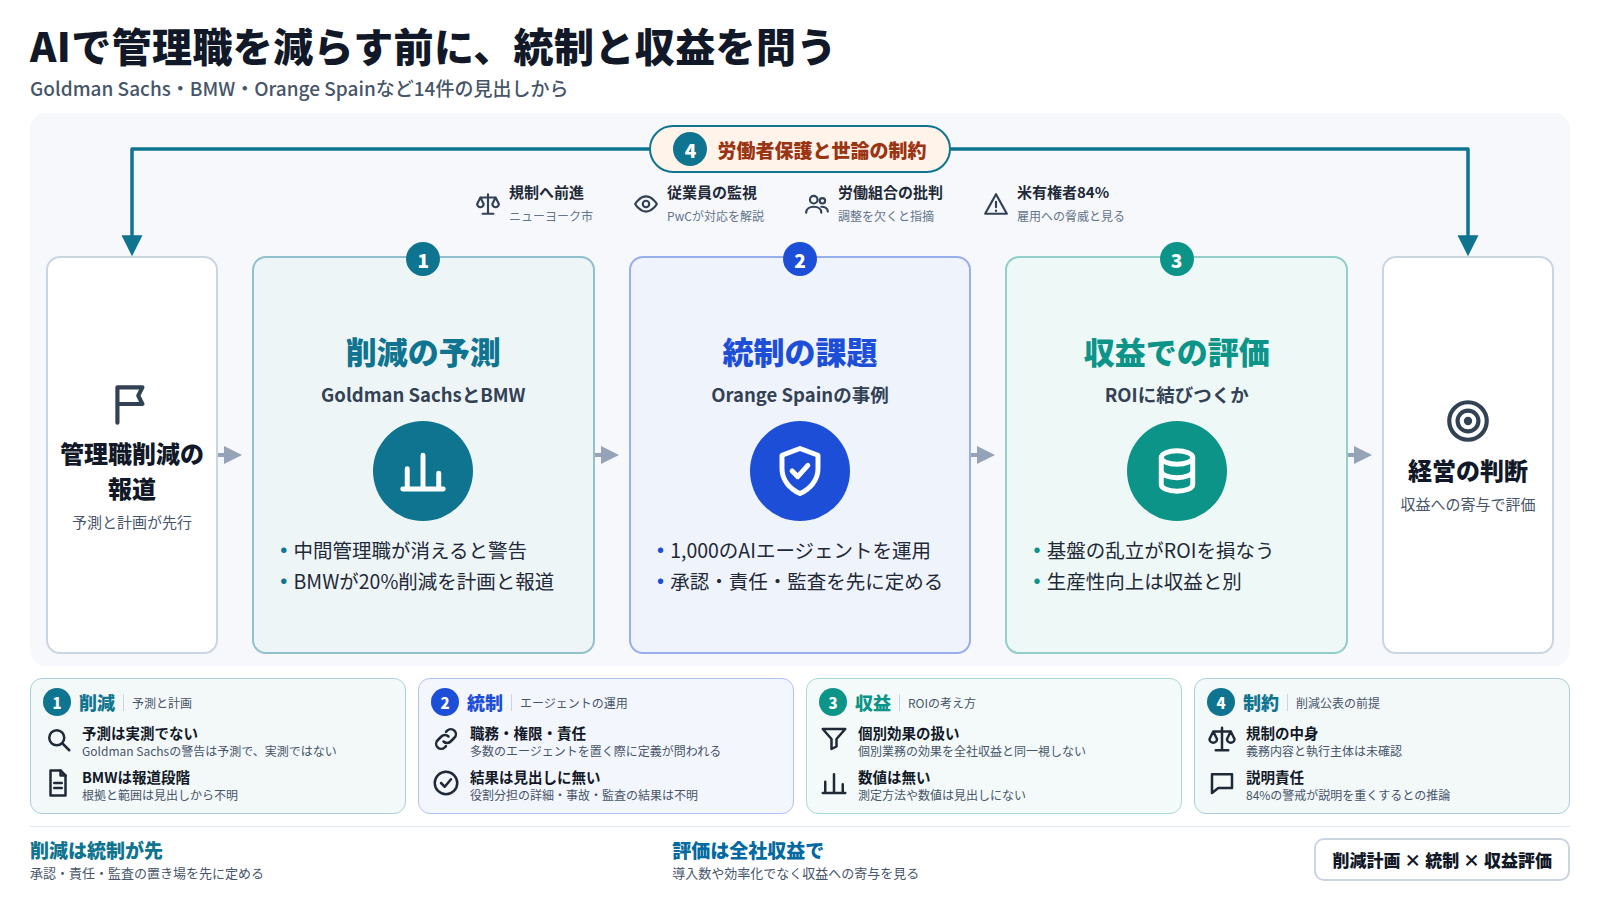This screenshot has width=1600, height=900.
Task: Click the shield check icon in 統制の課題
Action: 800,471
